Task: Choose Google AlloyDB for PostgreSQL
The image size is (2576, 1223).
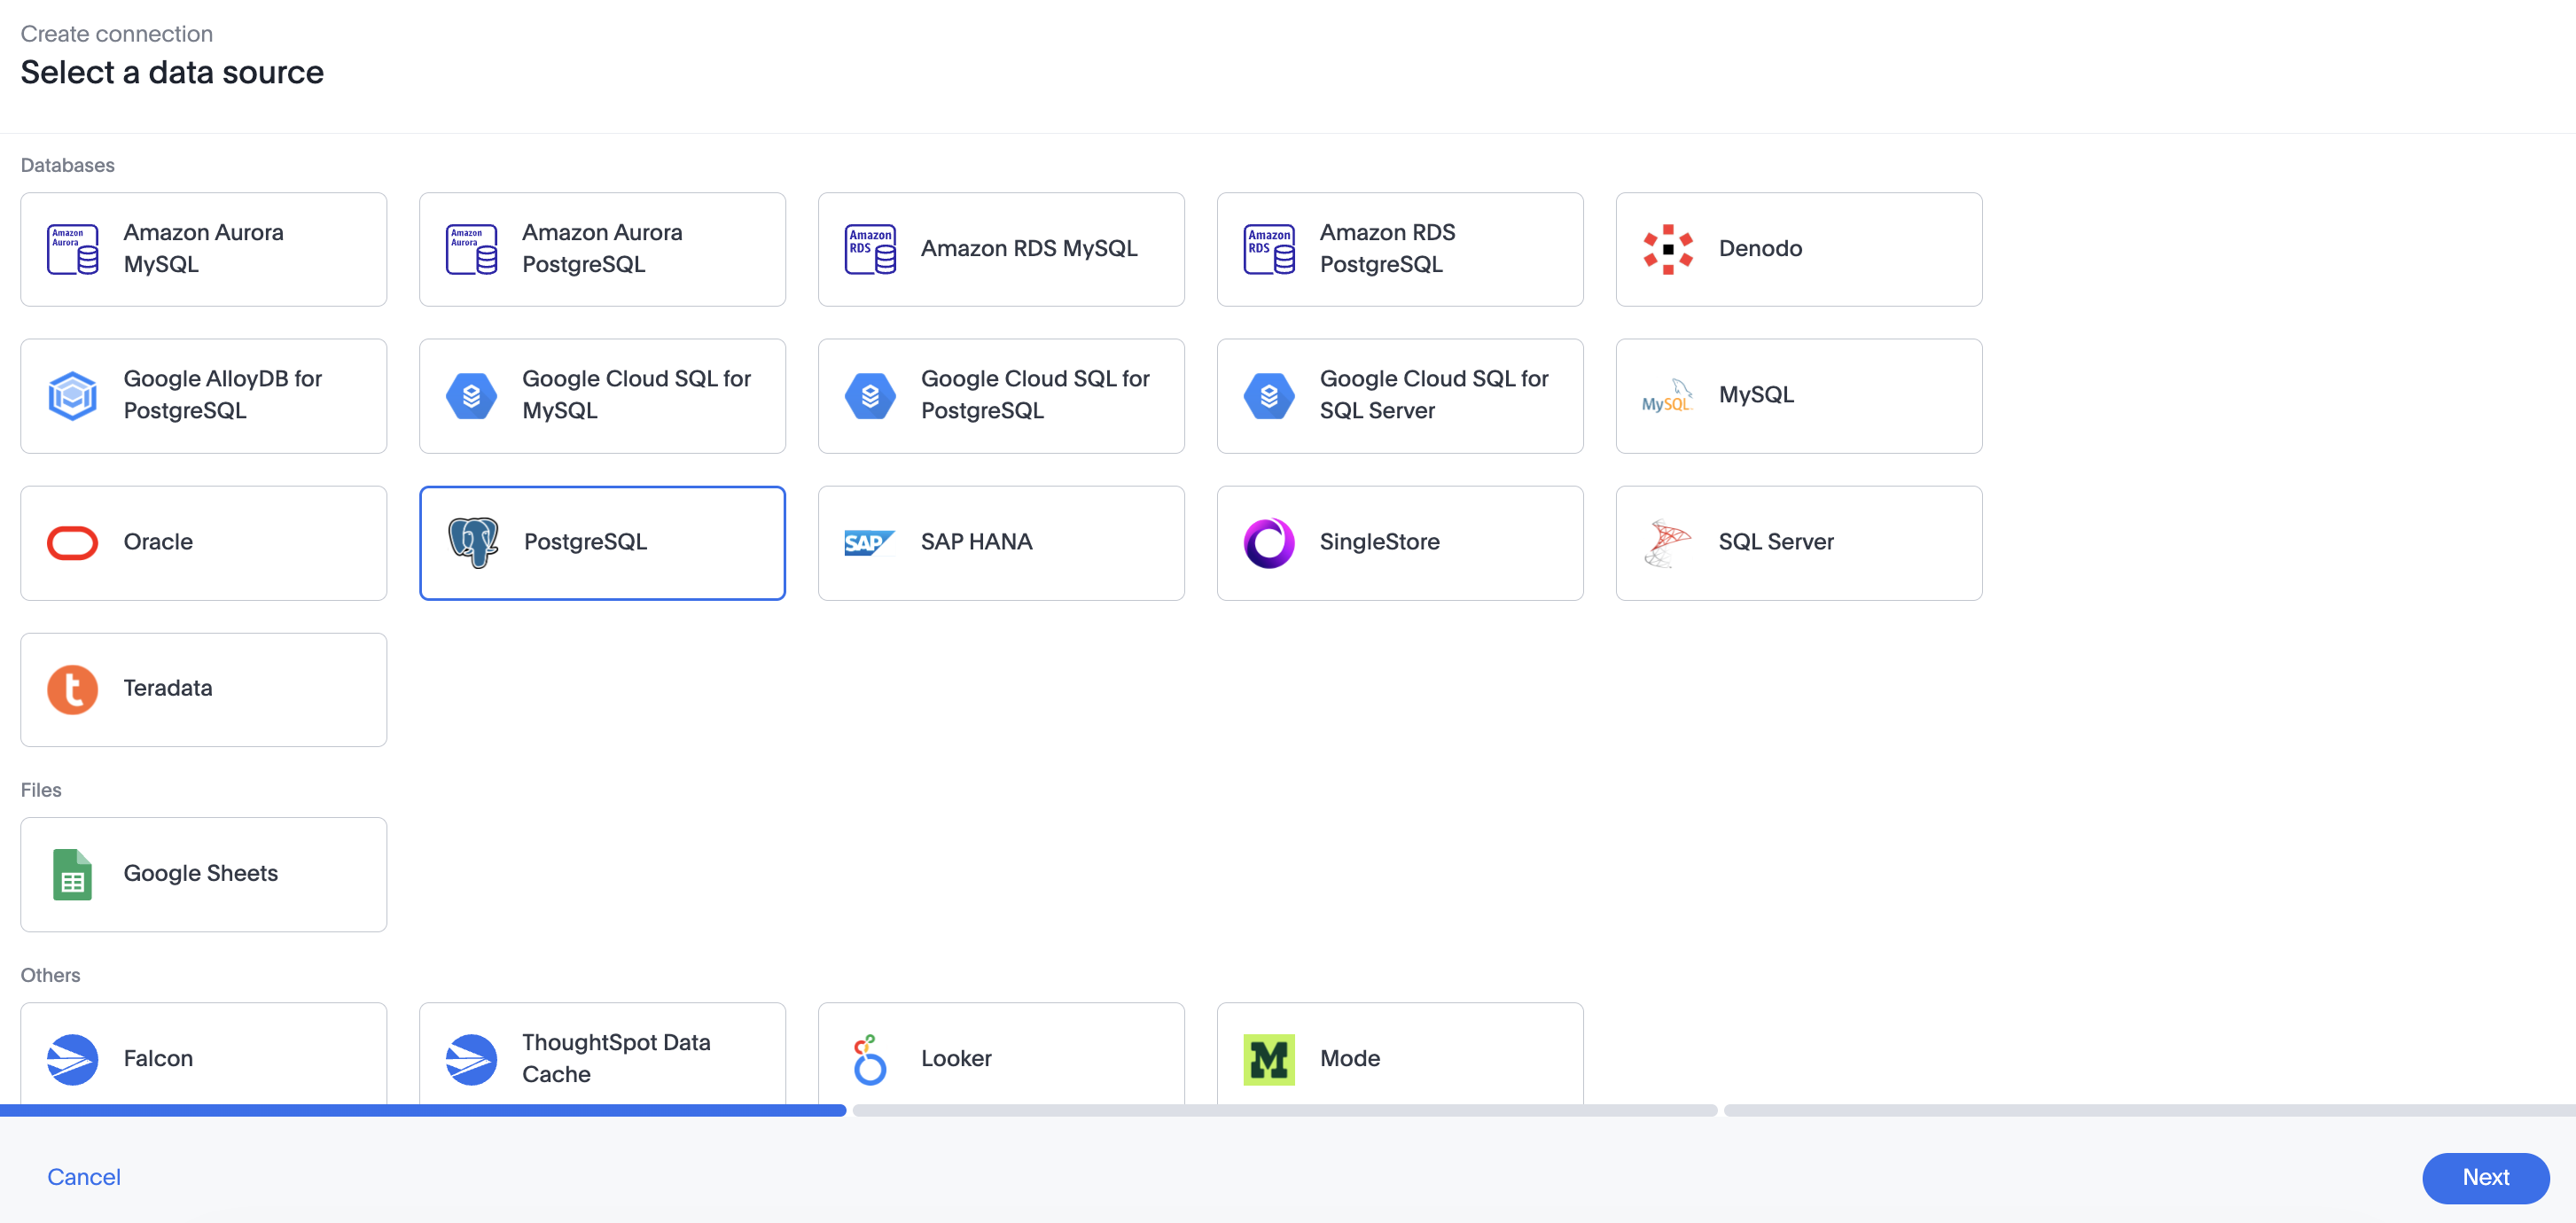Action: pyautogui.click(x=203, y=395)
